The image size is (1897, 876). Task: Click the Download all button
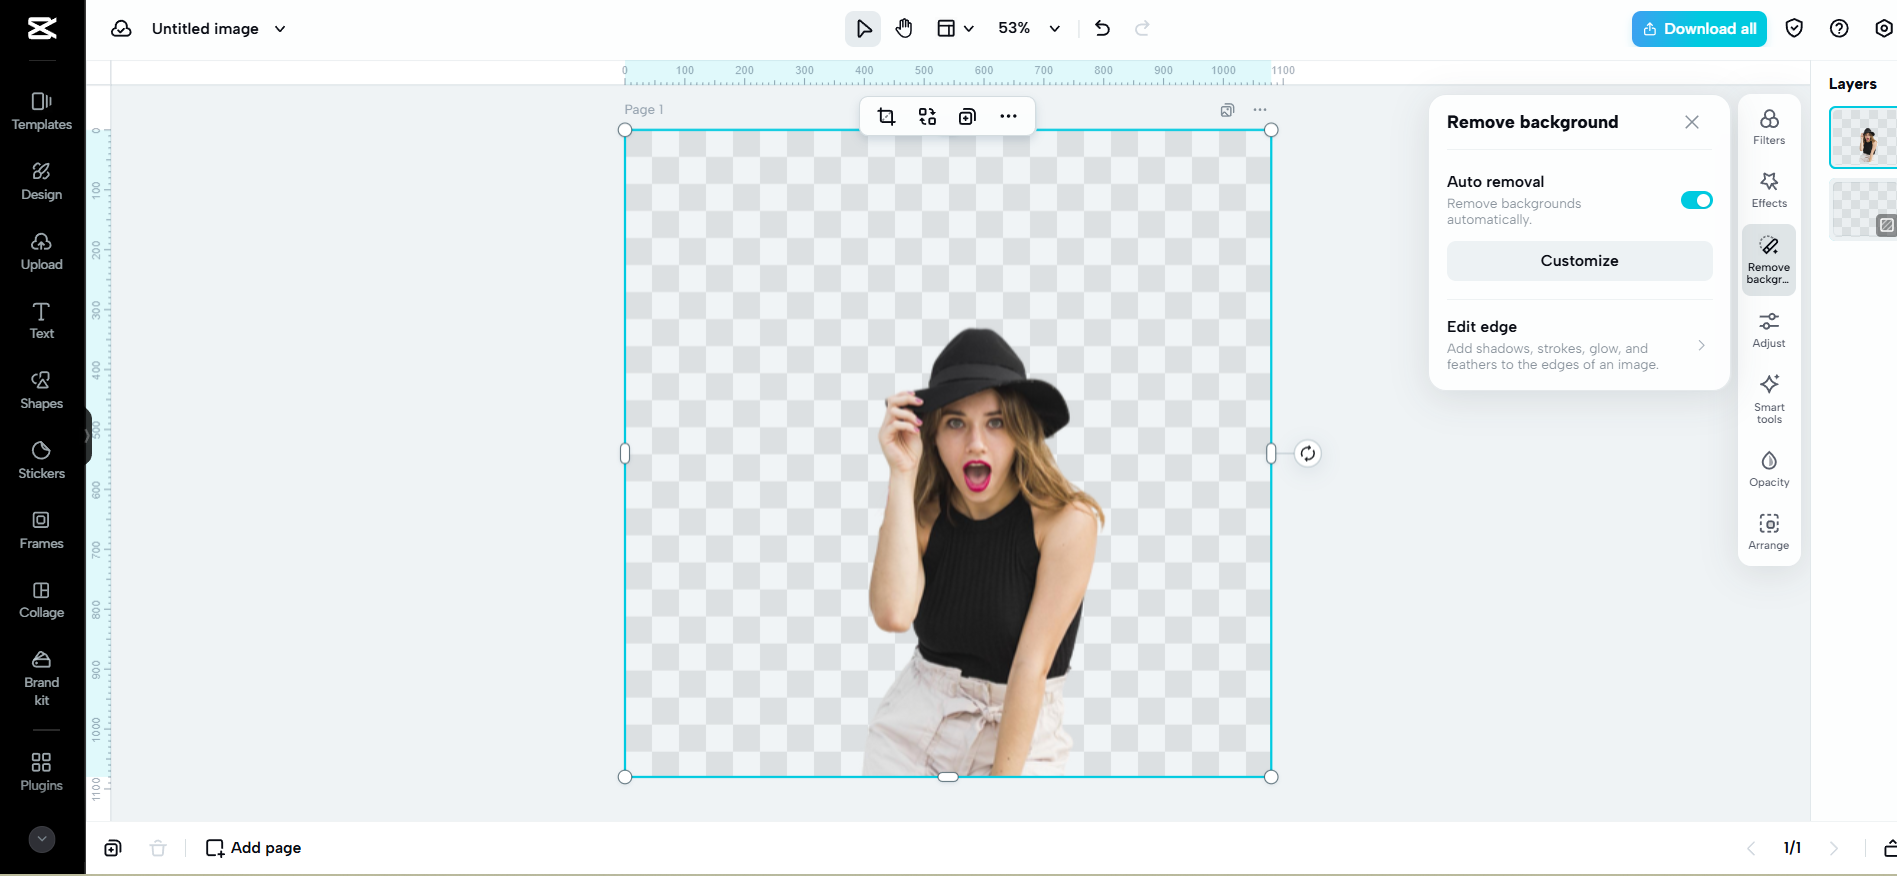click(1698, 29)
